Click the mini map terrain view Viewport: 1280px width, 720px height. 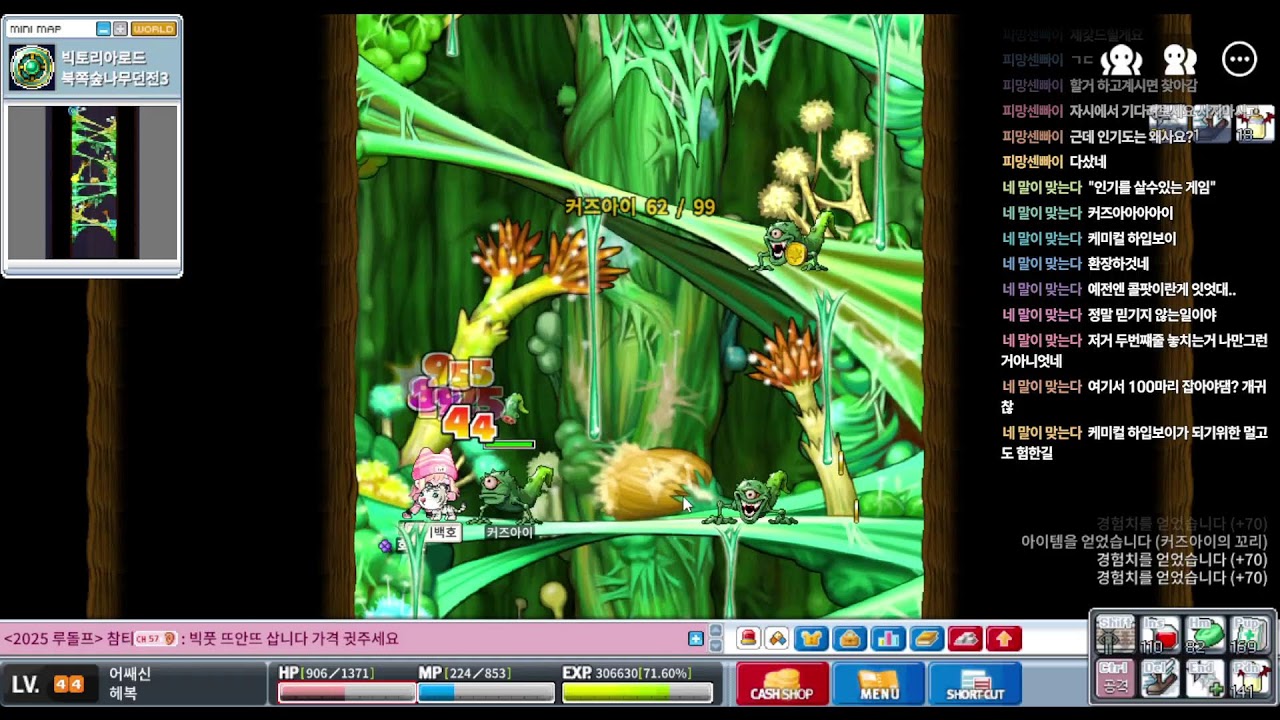(x=93, y=183)
